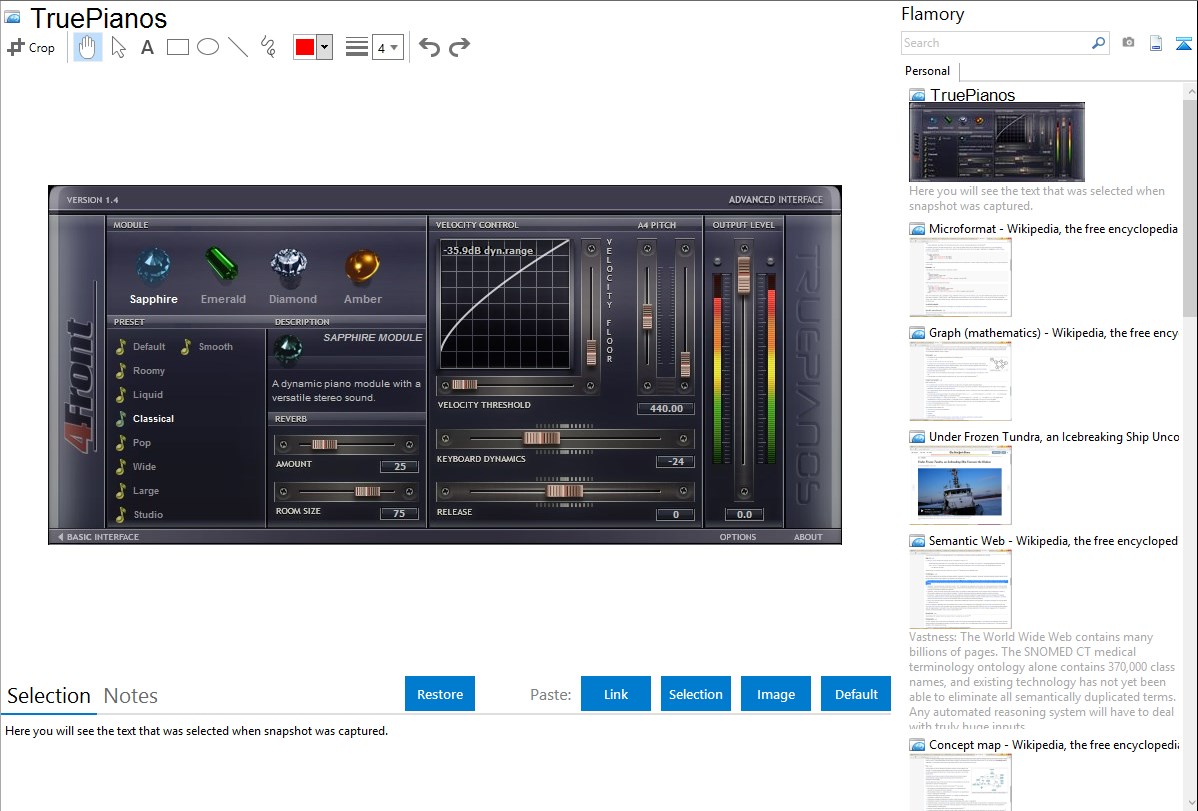Image resolution: width=1198 pixels, height=811 pixels.
Task: Pick the freehand scribble tool
Action: (x=268, y=47)
